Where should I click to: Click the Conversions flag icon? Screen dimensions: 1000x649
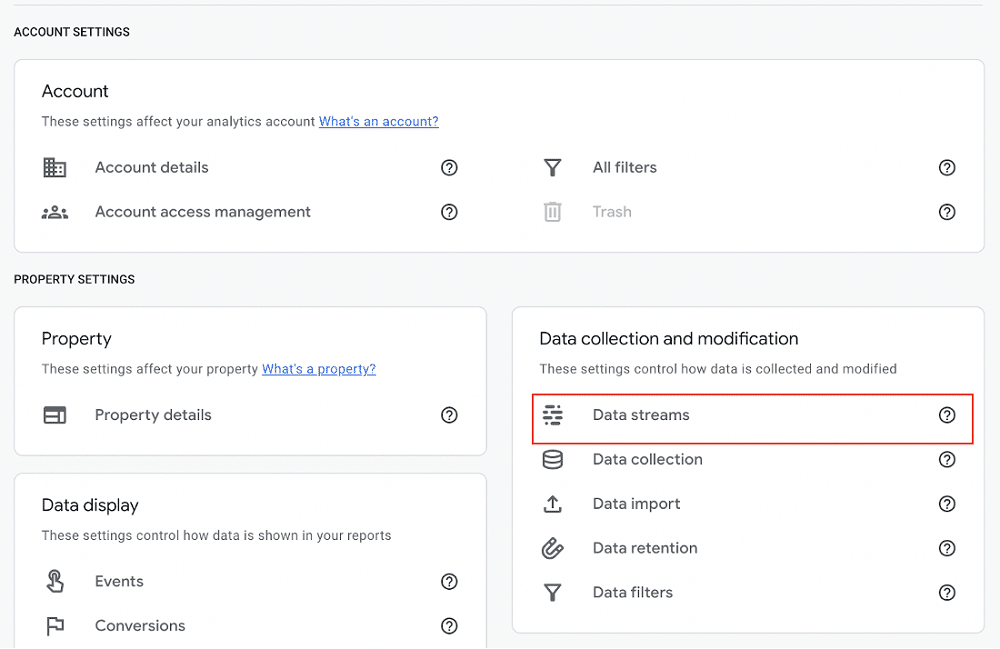(54, 625)
